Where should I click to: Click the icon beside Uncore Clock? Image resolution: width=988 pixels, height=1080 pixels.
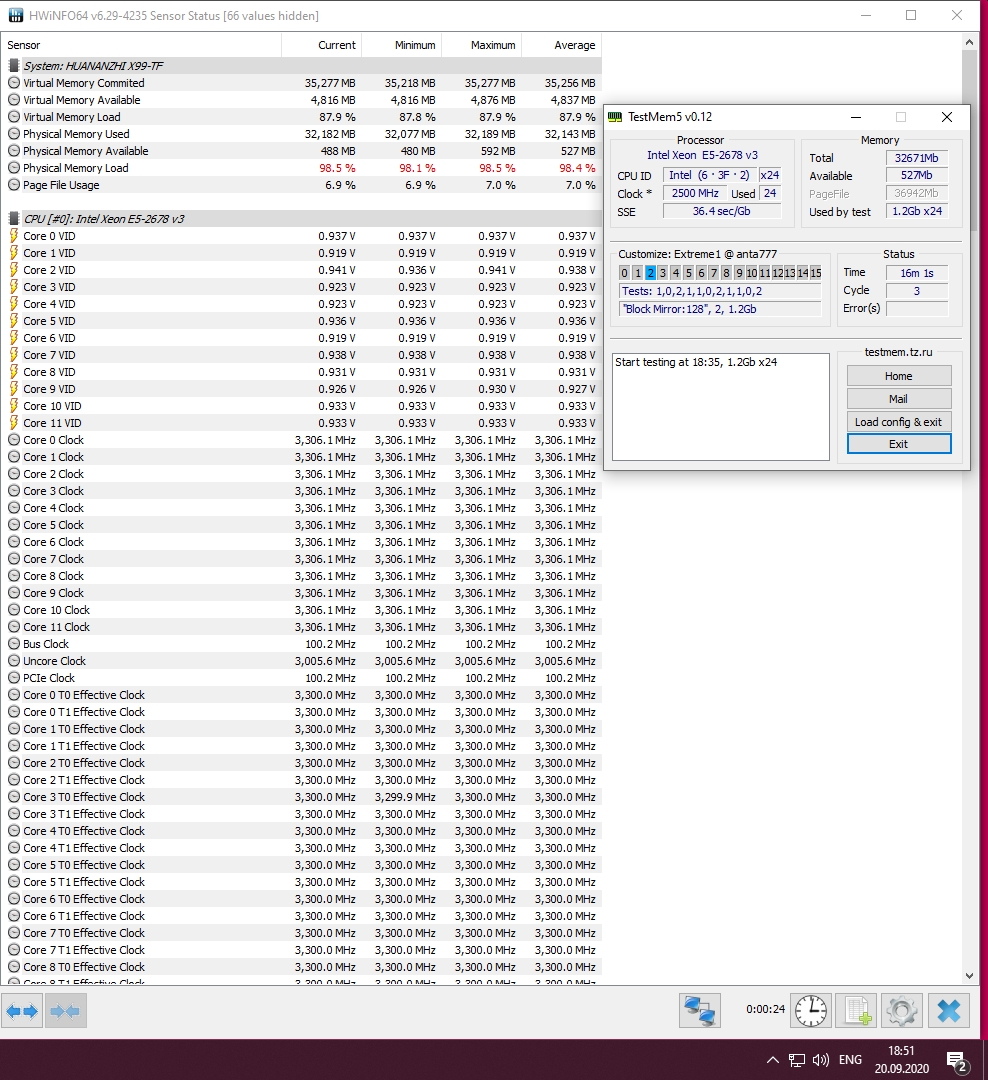point(14,661)
